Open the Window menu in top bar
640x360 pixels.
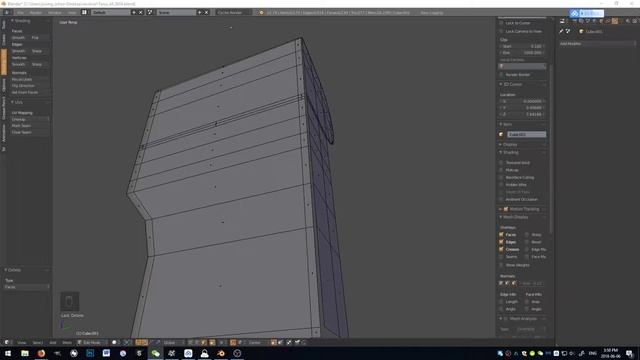pos(55,13)
